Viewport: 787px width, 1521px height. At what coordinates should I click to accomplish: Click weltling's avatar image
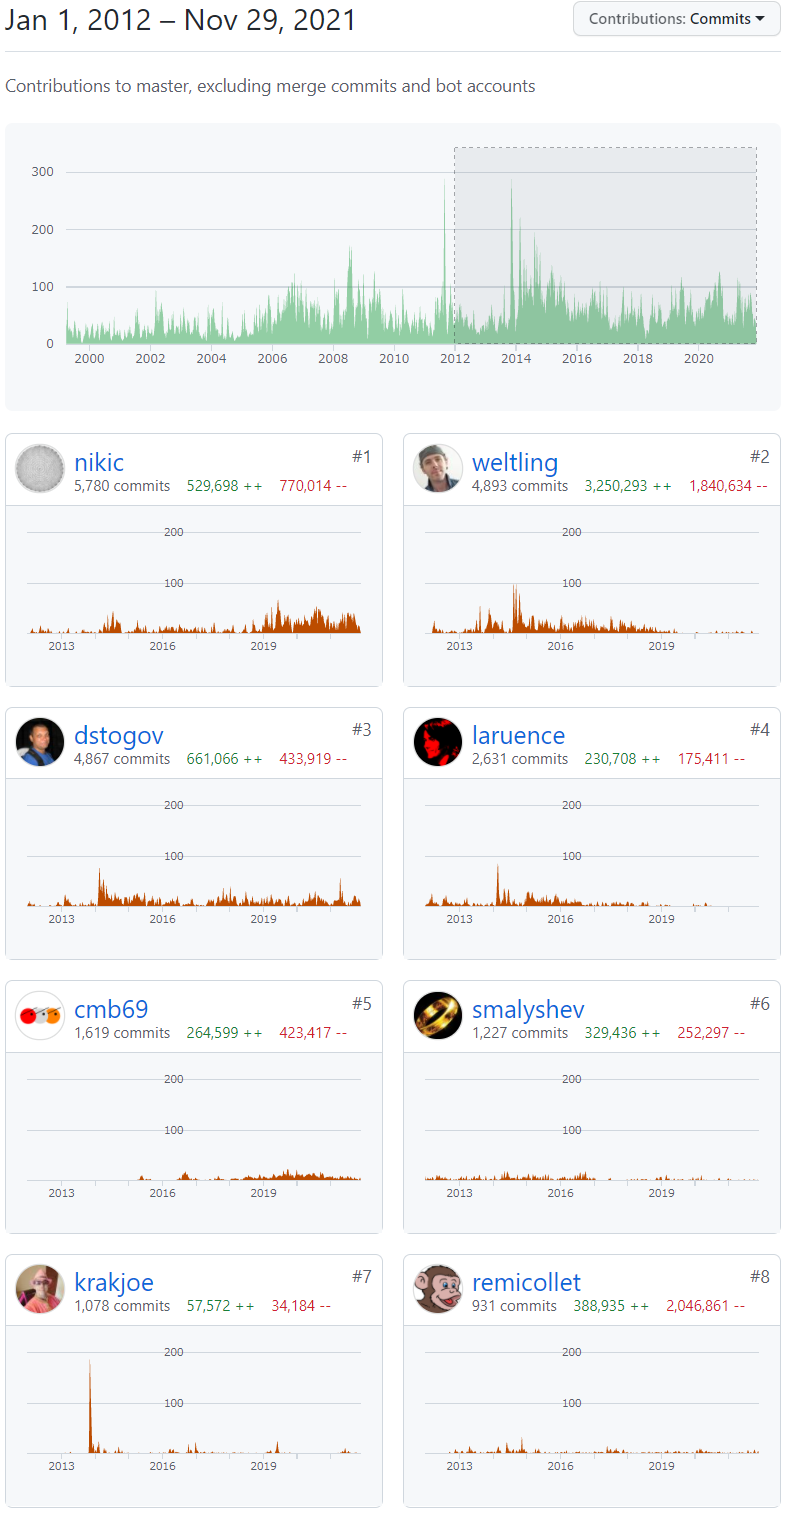point(438,469)
